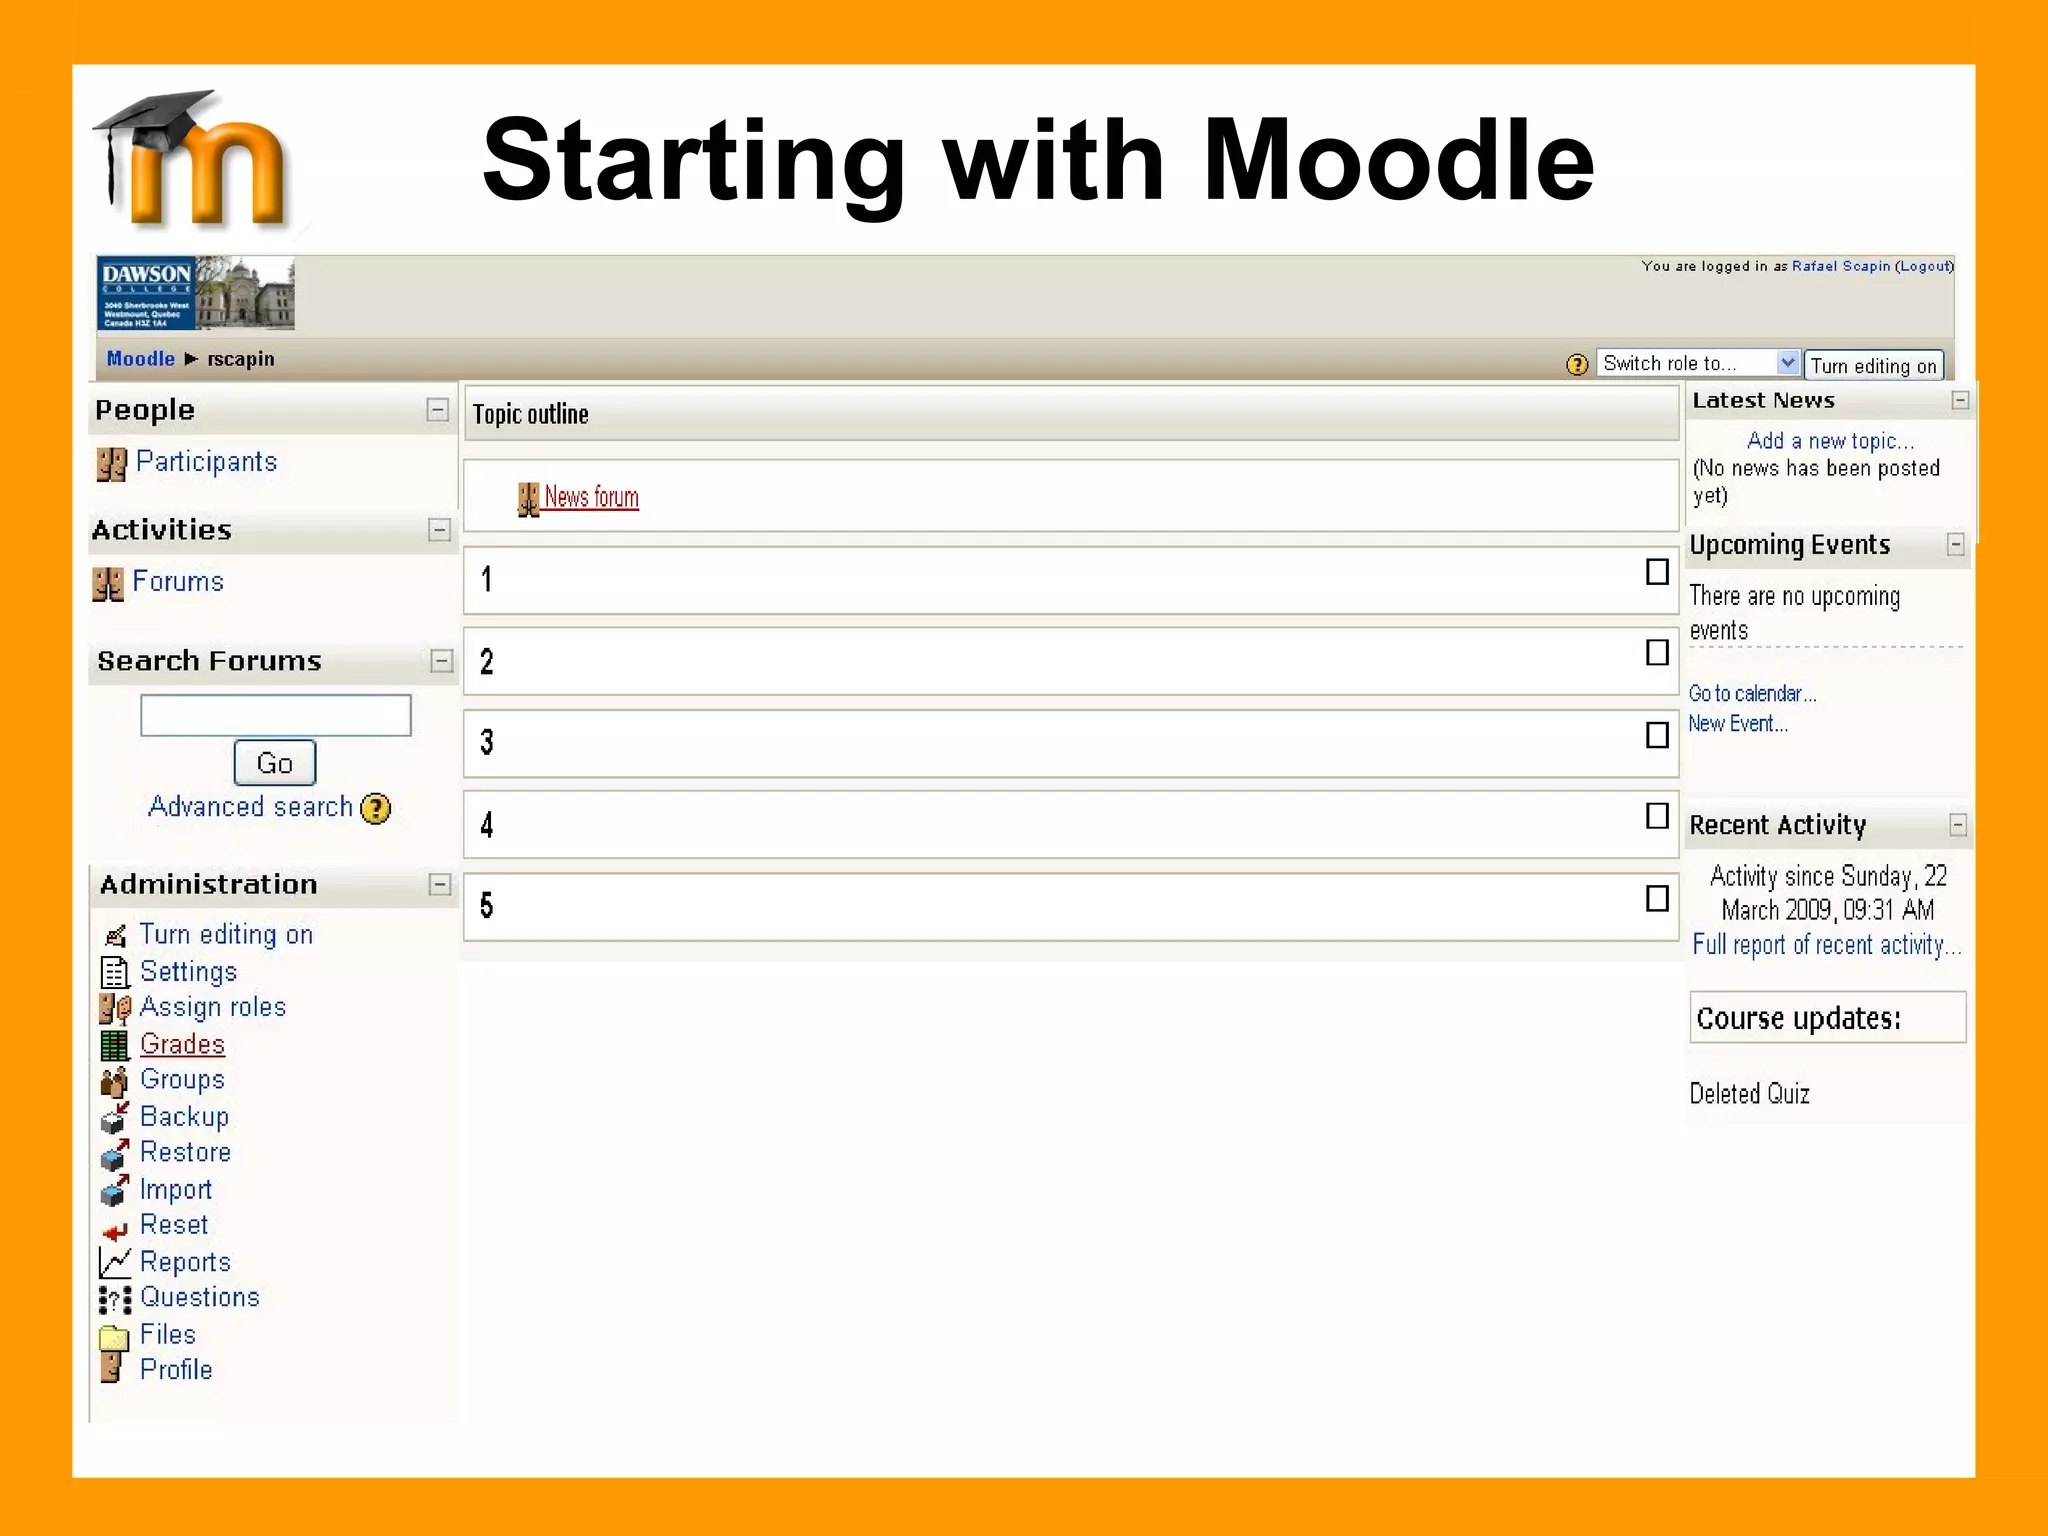Screen dimensions: 2048x1536
Task: Click the Search Forums text field
Action: pyautogui.click(x=275, y=716)
